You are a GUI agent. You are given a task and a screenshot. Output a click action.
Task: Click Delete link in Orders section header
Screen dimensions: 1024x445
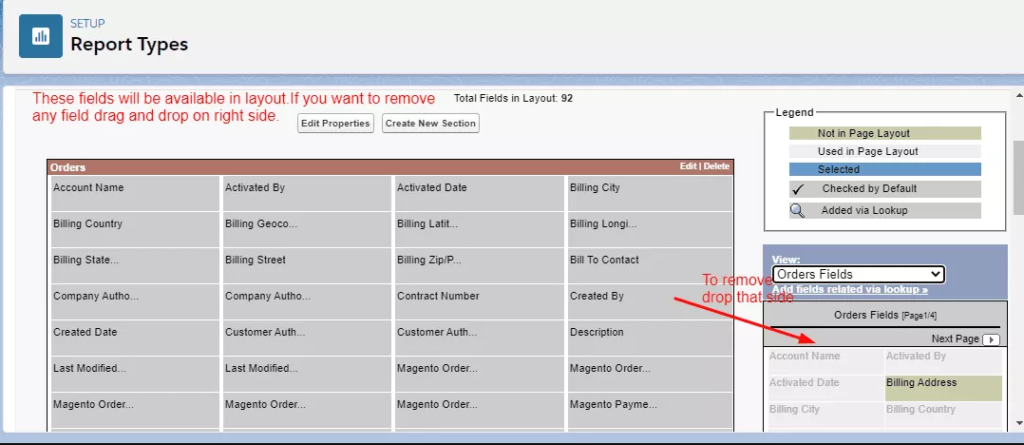tap(716, 167)
